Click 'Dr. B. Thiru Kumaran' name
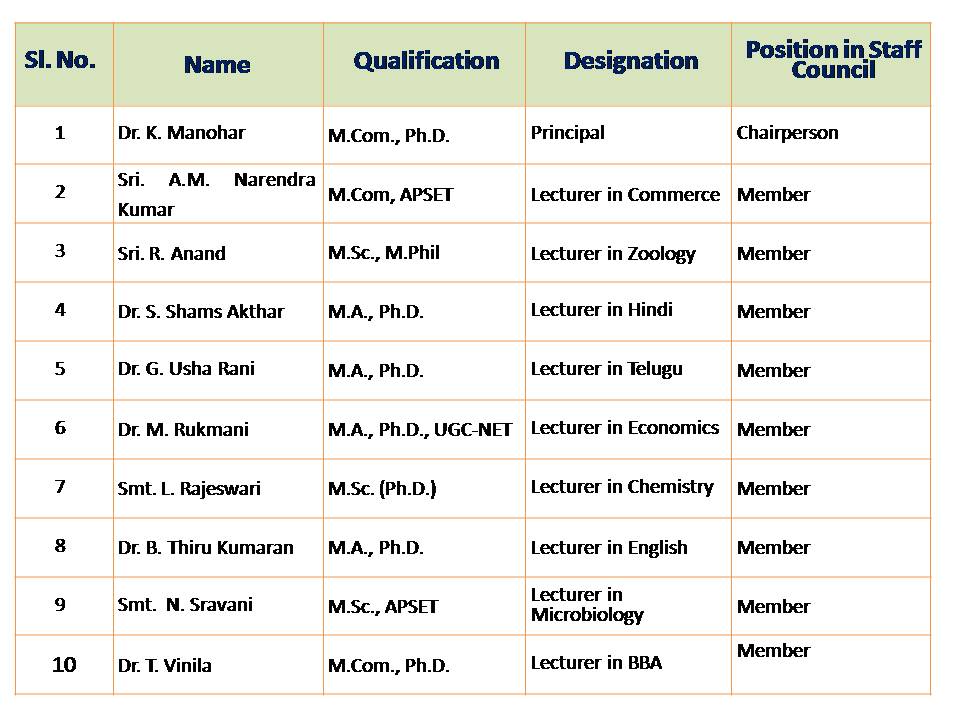 206,547
